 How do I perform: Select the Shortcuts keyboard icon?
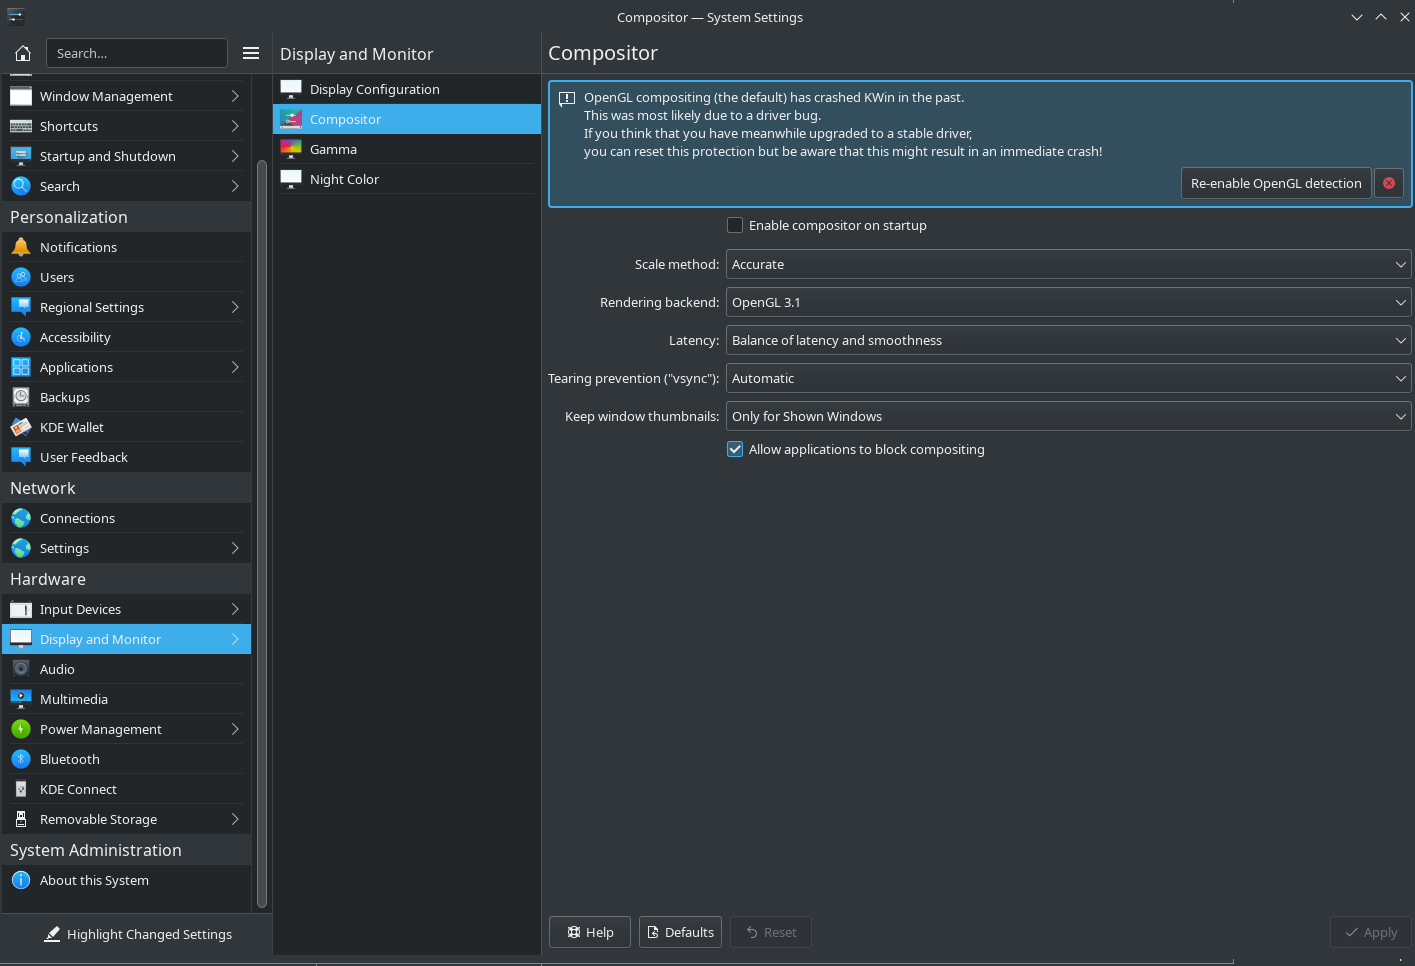tap(21, 126)
